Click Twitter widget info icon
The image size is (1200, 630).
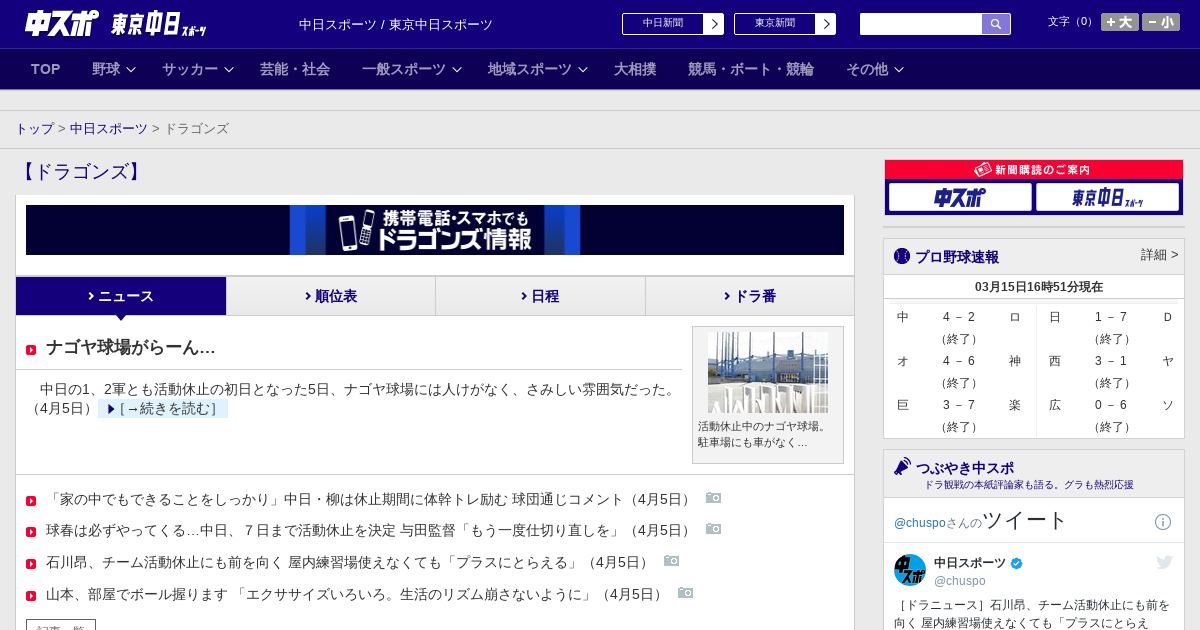(1163, 522)
